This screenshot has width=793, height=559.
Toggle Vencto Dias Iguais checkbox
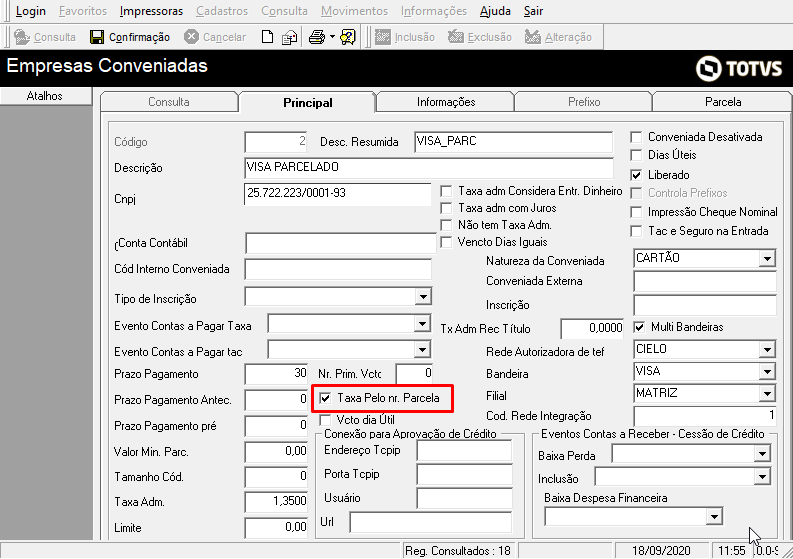[446, 242]
